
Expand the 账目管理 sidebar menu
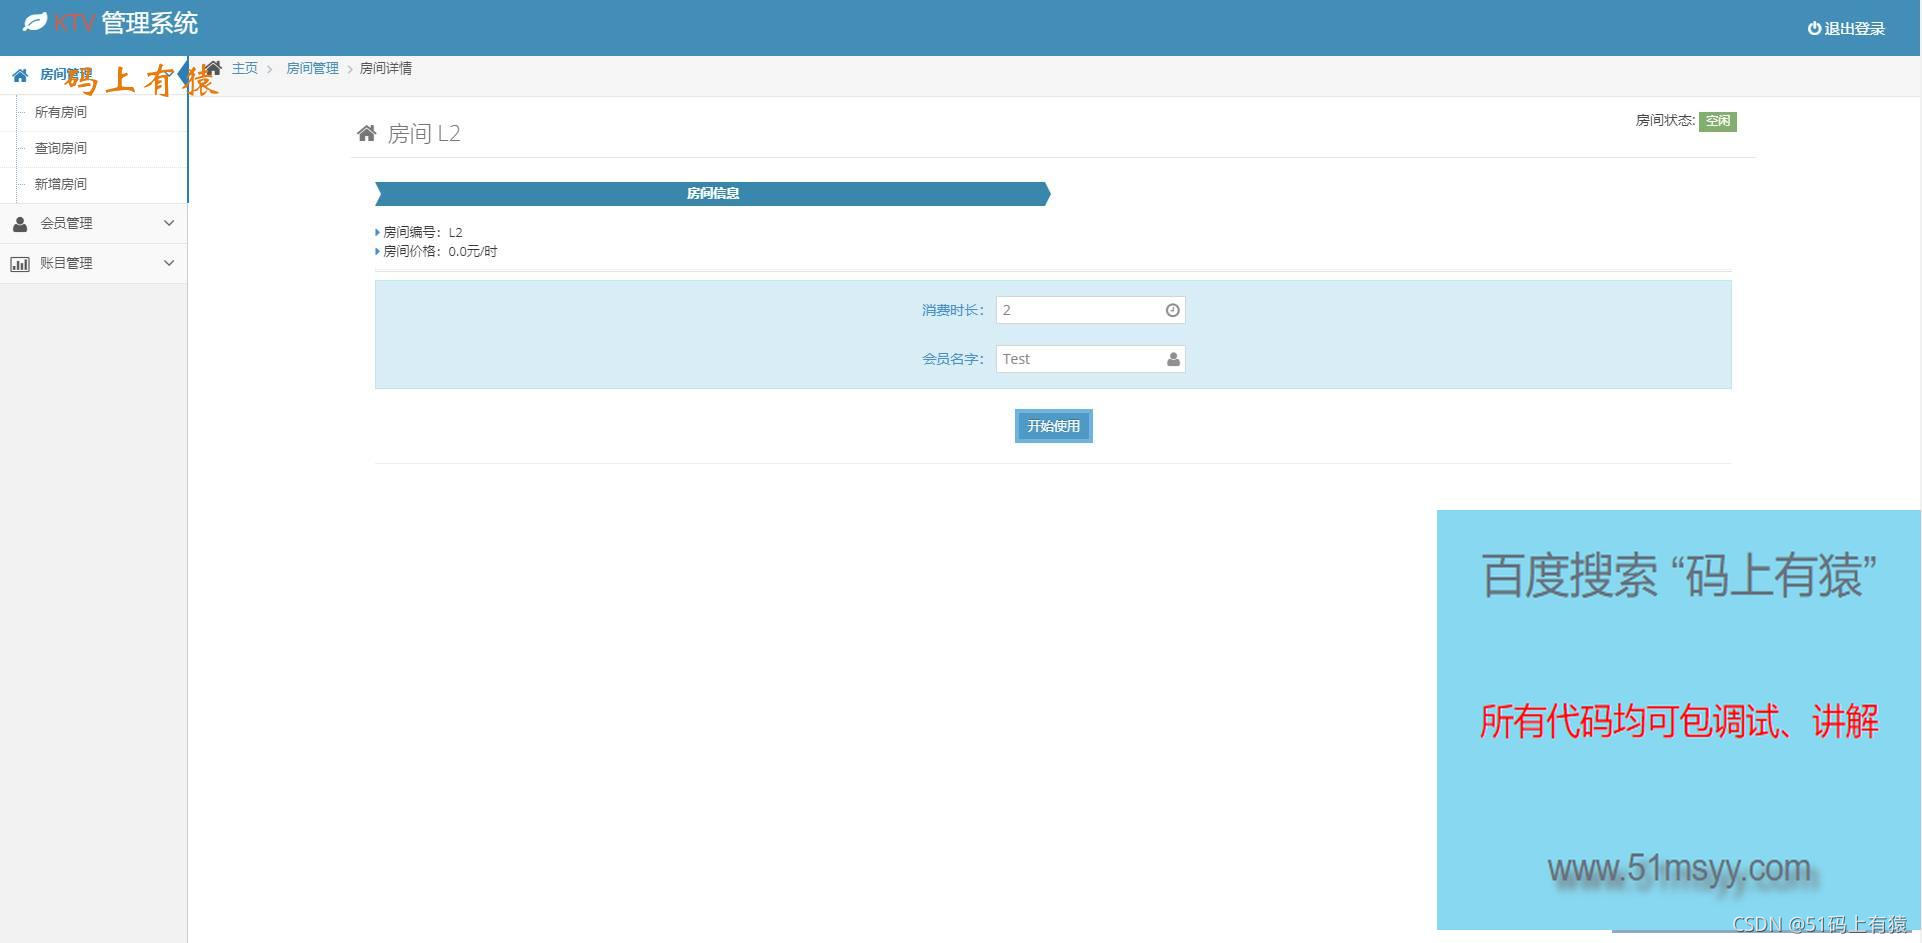click(93, 263)
